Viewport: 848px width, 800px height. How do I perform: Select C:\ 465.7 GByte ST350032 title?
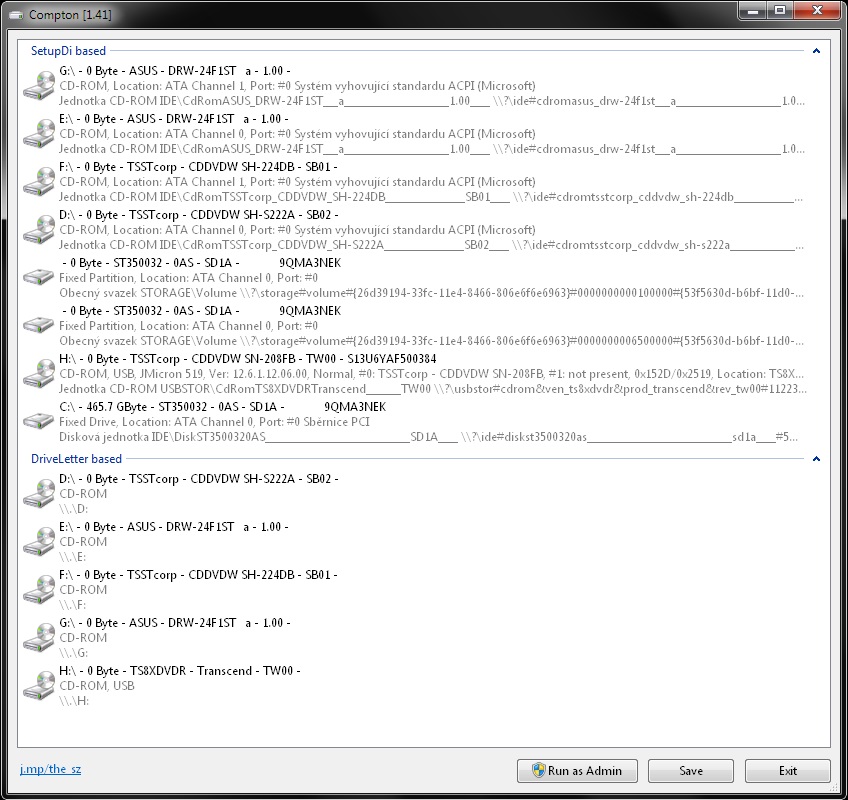[223, 407]
